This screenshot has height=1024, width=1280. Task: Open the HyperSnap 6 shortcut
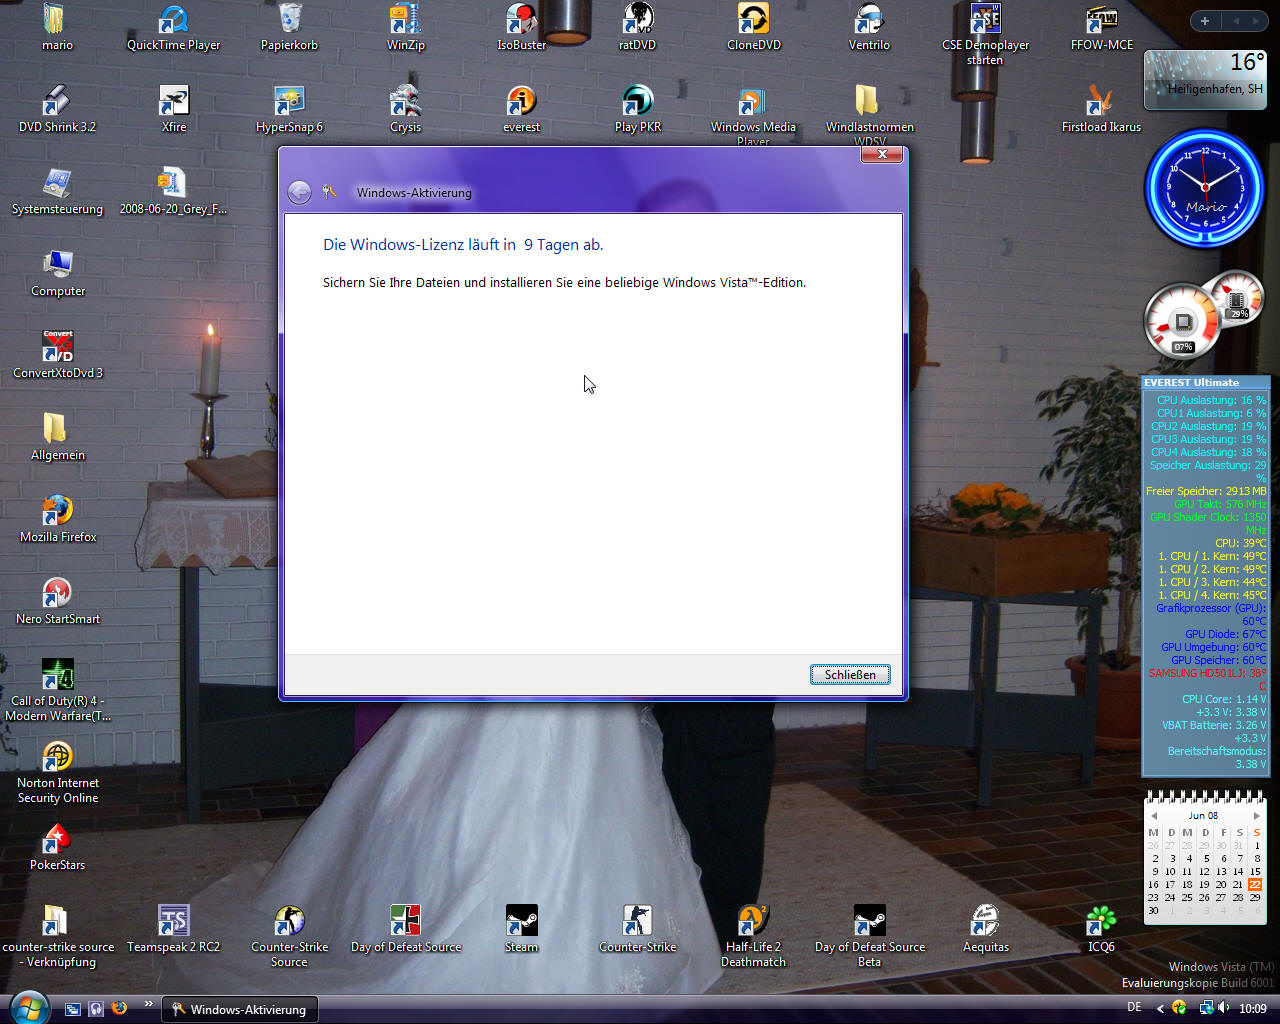point(290,109)
